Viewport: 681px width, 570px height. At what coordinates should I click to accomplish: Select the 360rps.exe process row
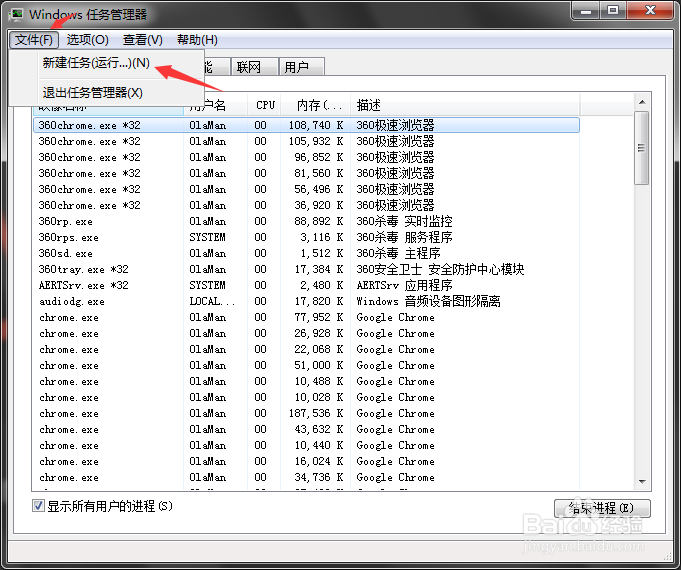tap(306, 237)
